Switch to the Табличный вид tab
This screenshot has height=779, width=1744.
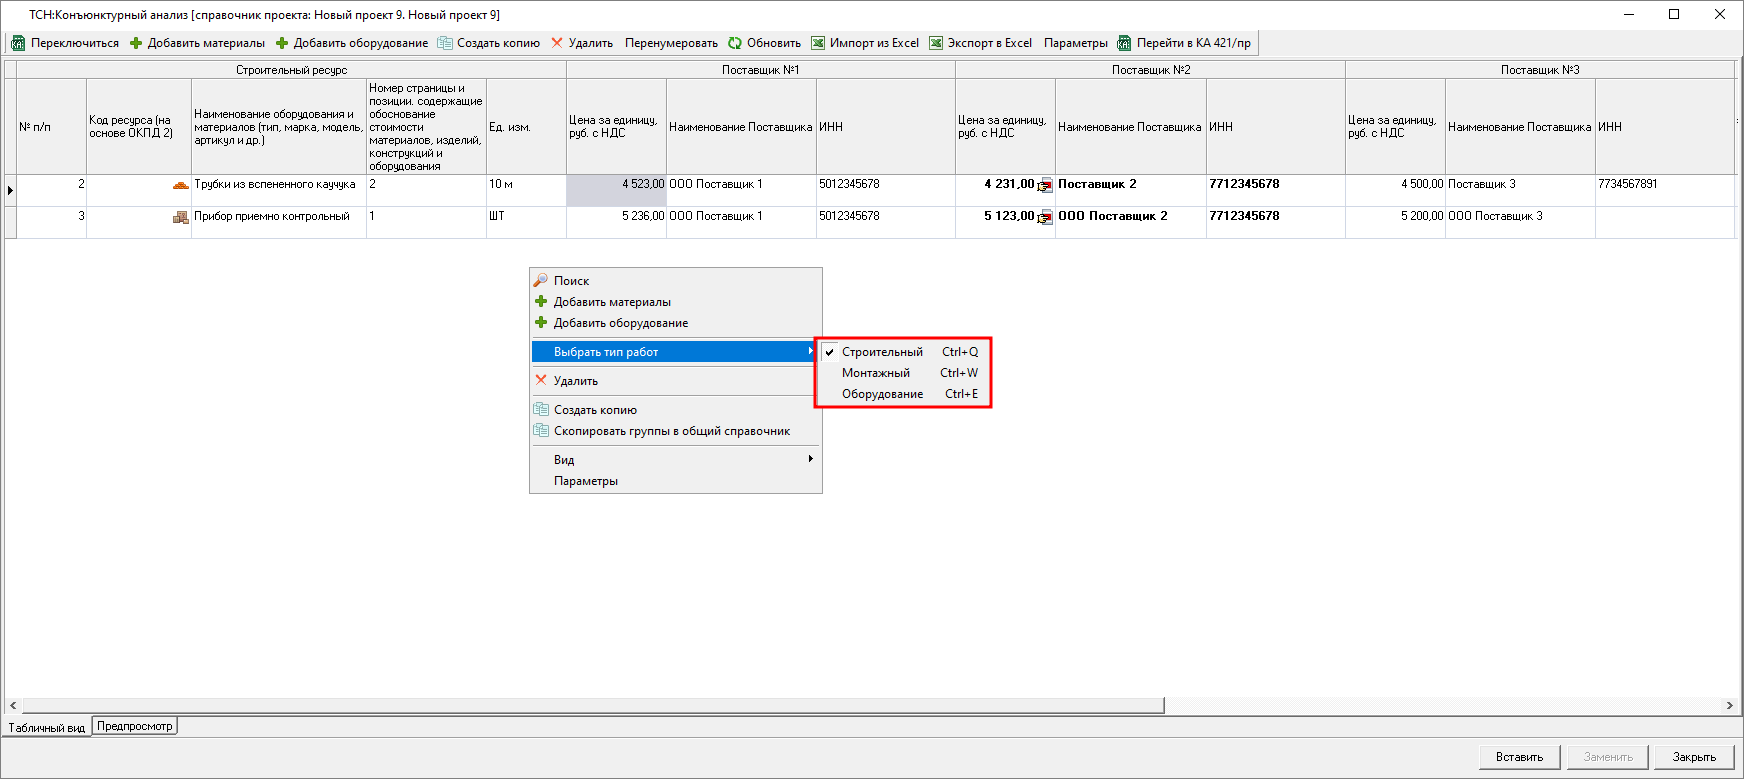(x=47, y=728)
